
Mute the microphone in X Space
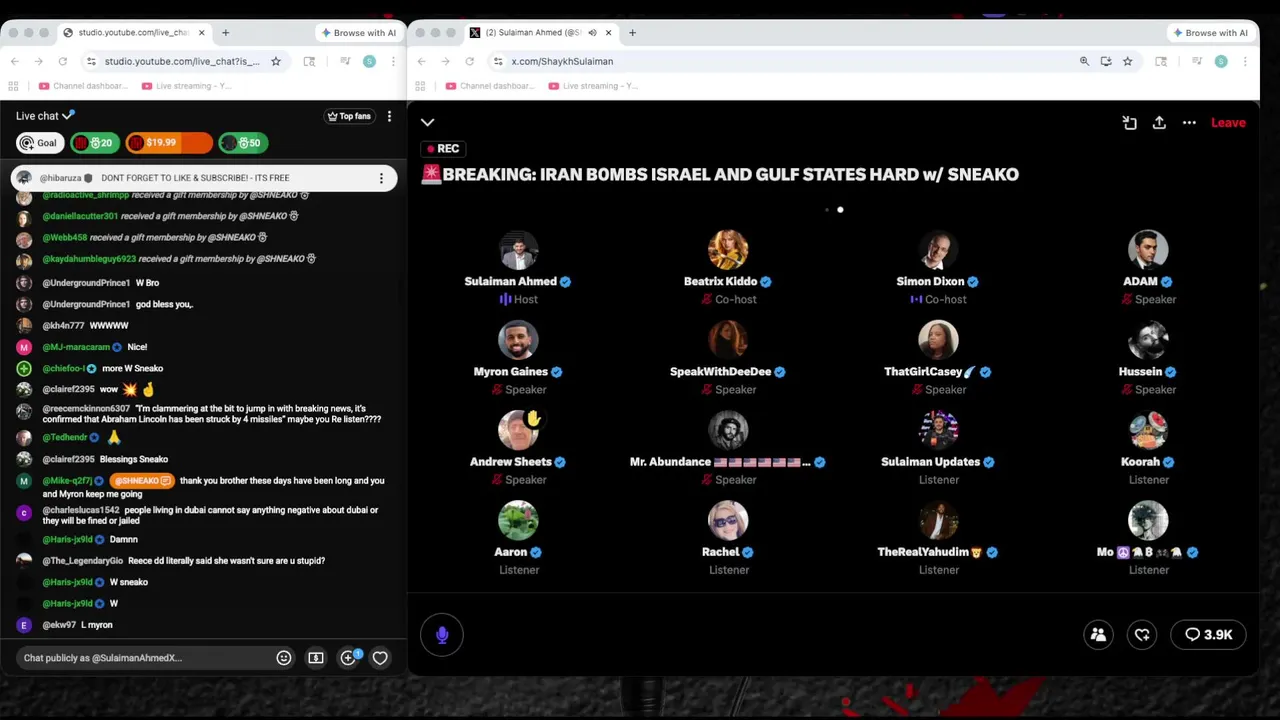point(442,635)
